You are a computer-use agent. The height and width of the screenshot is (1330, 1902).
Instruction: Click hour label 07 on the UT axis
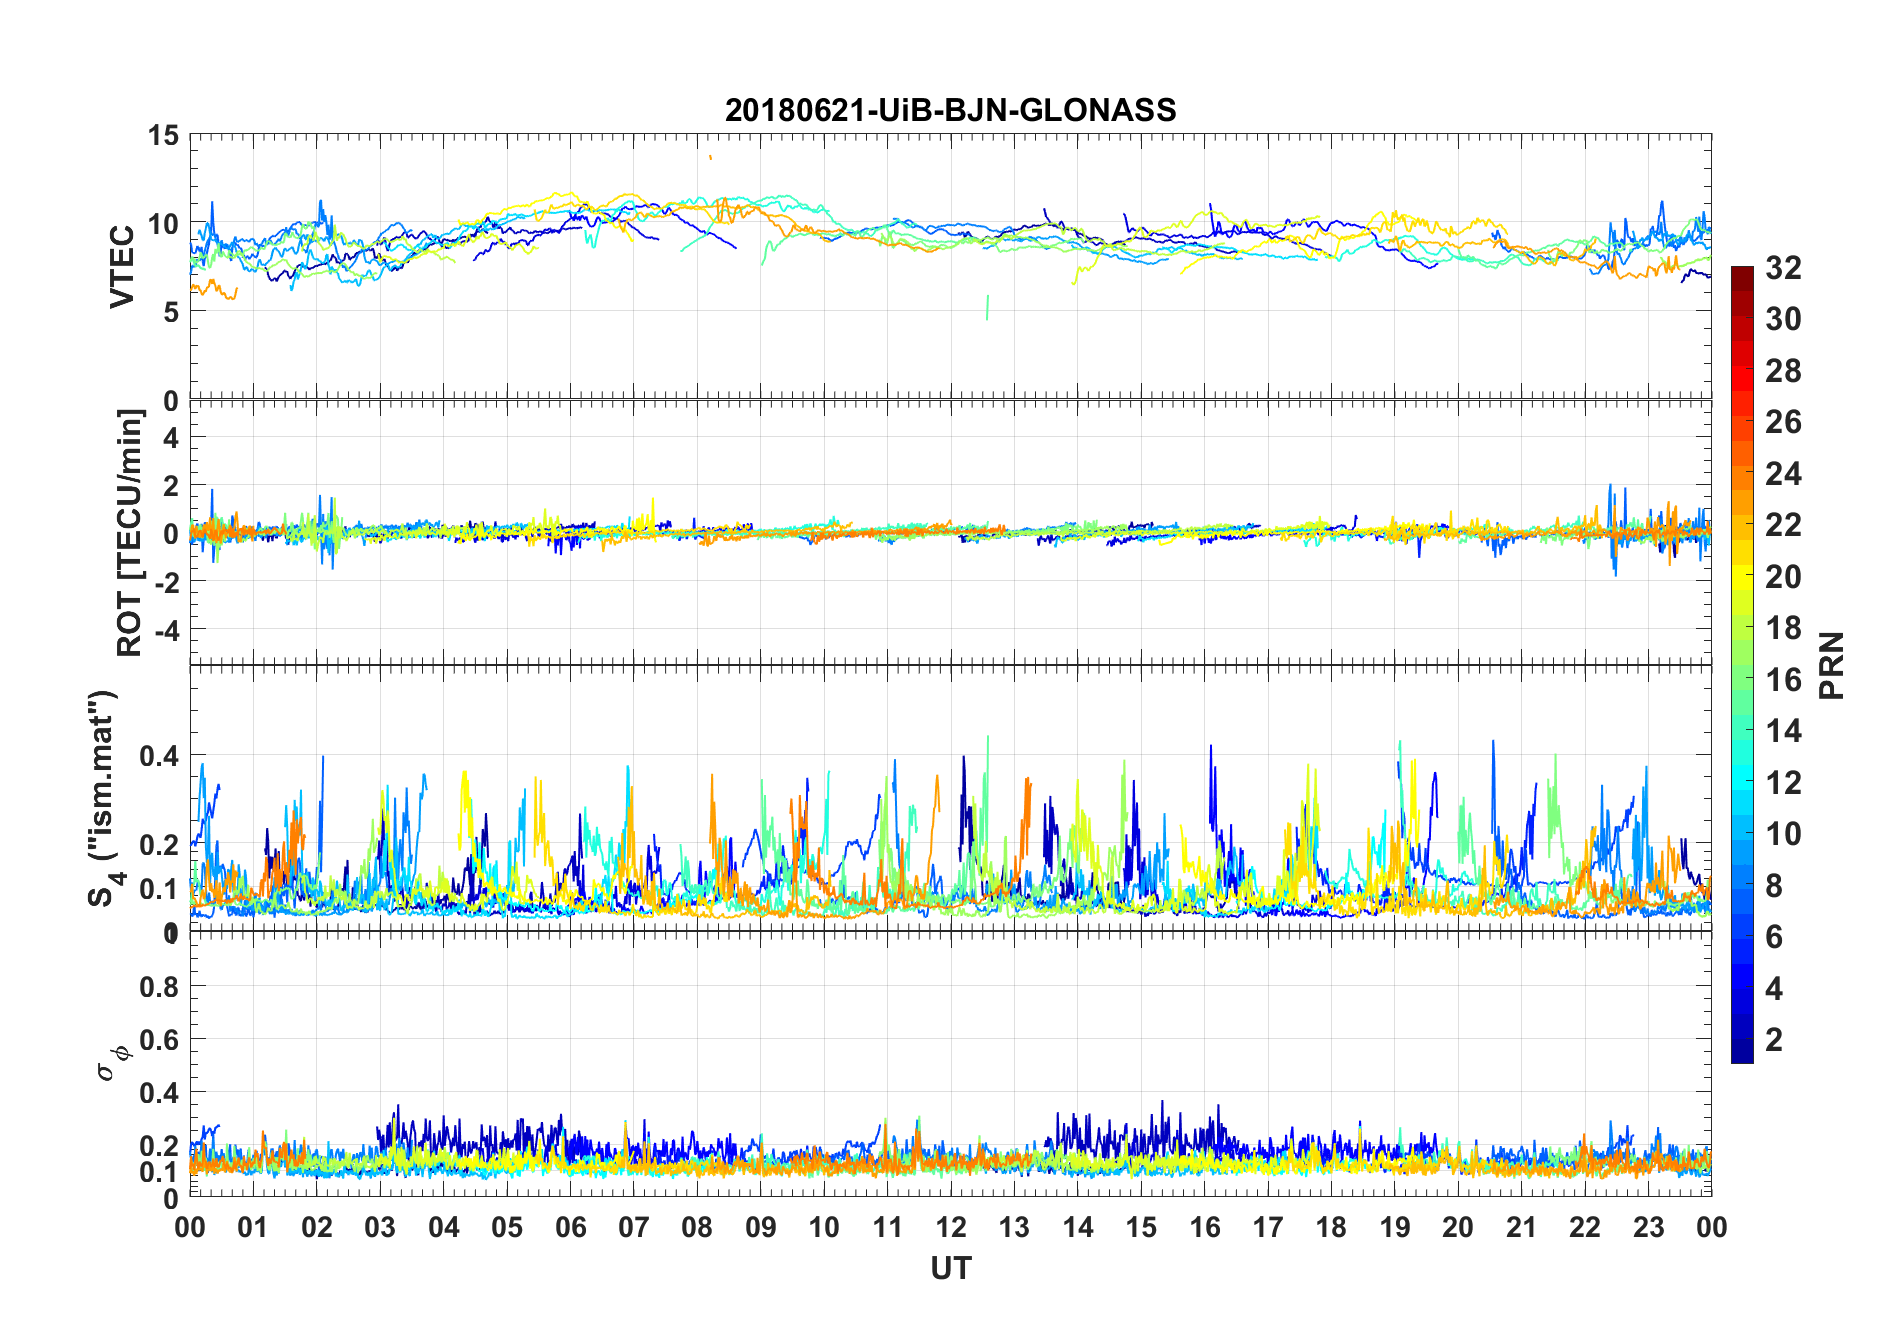point(634,1227)
